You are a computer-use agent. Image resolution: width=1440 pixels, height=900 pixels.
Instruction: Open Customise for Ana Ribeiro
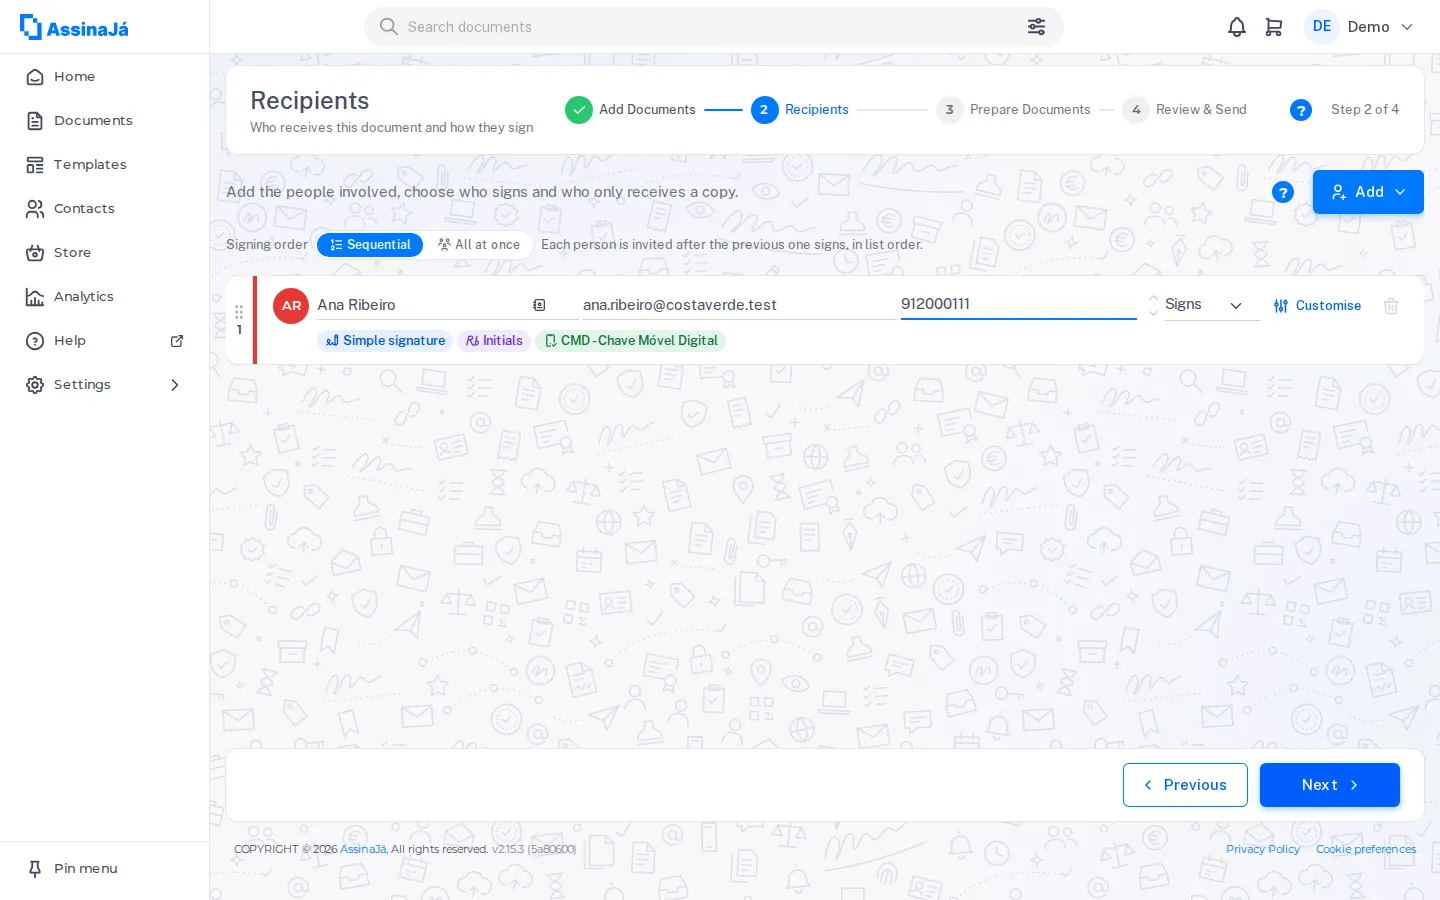1317,306
